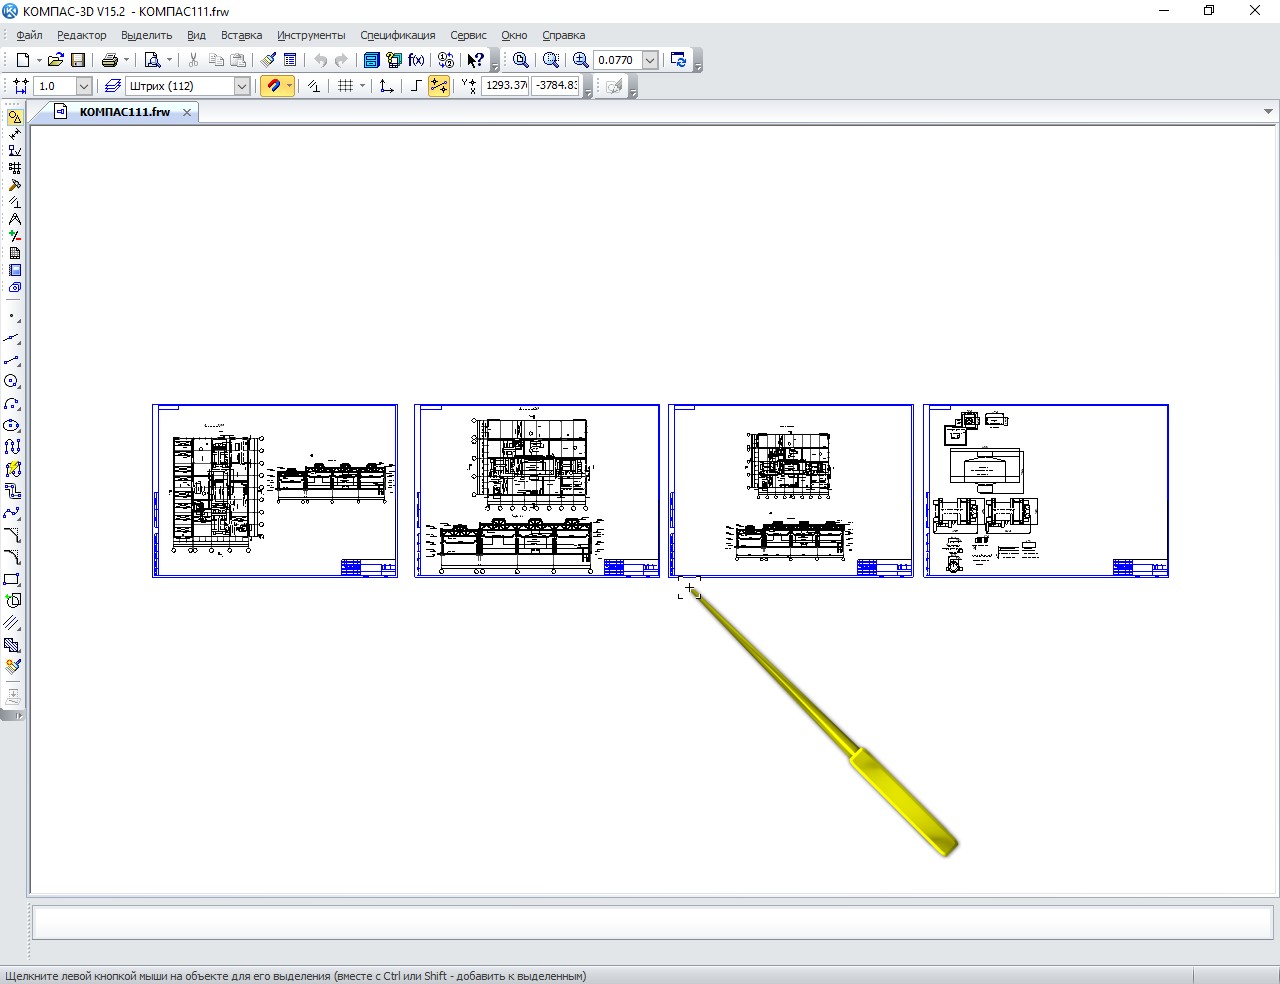Open the Инструменты menu
This screenshot has width=1280, height=984.
click(x=311, y=35)
